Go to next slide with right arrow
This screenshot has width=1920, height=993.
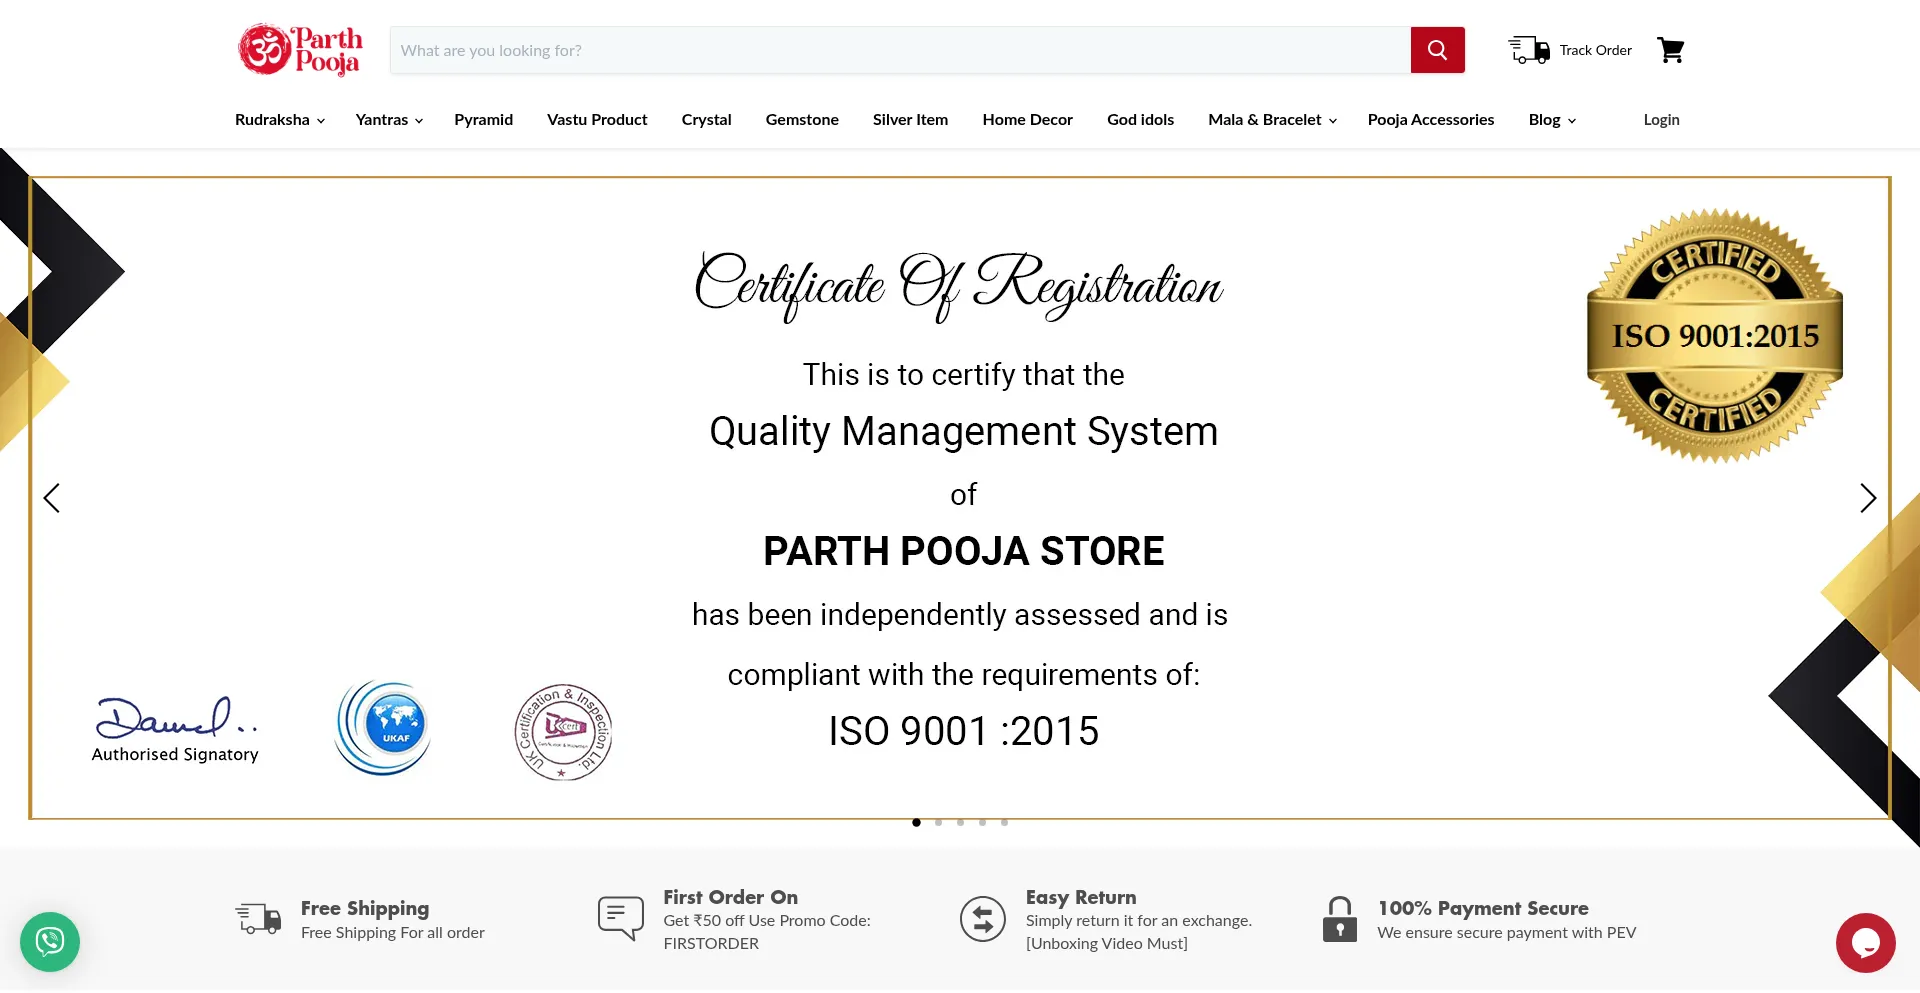[x=1867, y=498]
